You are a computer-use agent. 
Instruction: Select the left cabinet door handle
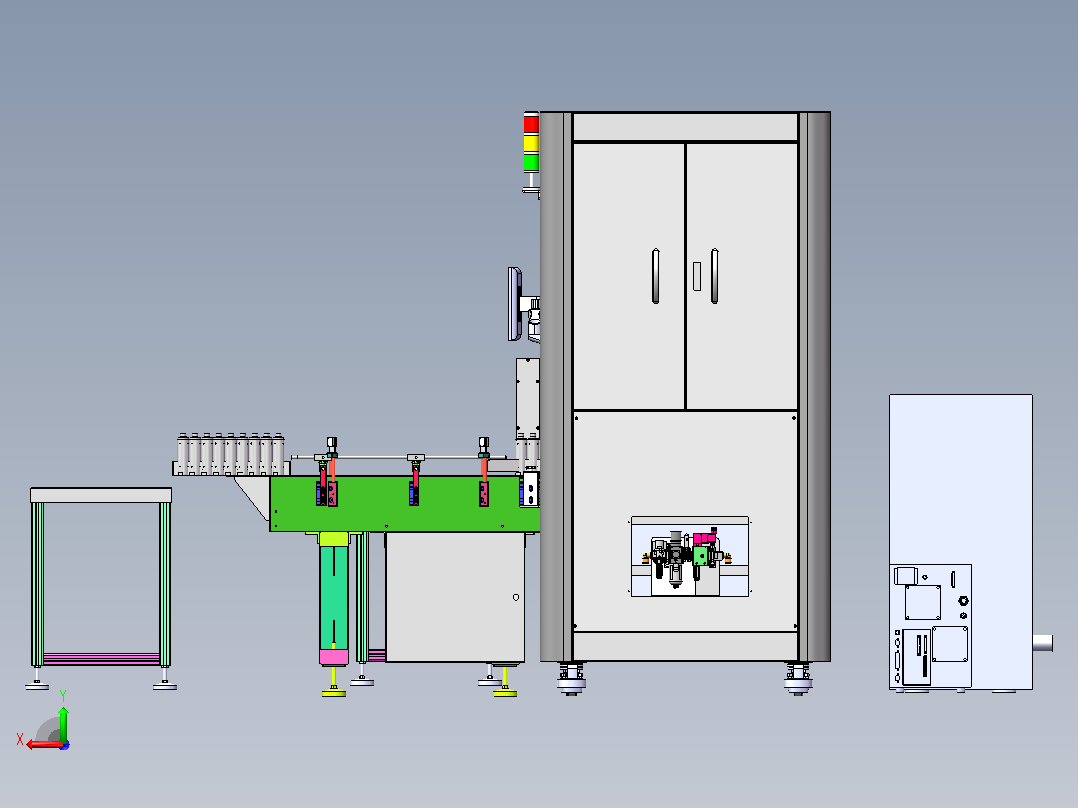656,276
